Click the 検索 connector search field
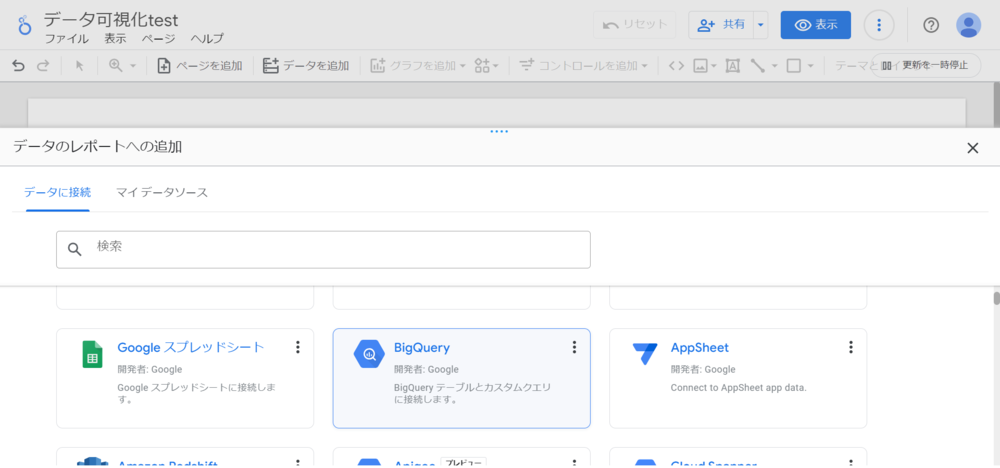The height and width of the screenshot is (468, 1000). pos(323,249)
